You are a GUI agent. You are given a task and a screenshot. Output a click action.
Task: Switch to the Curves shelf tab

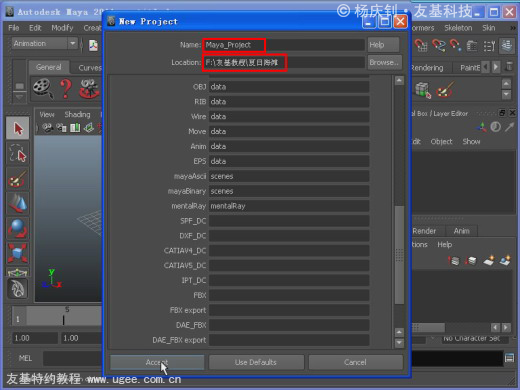89,68
